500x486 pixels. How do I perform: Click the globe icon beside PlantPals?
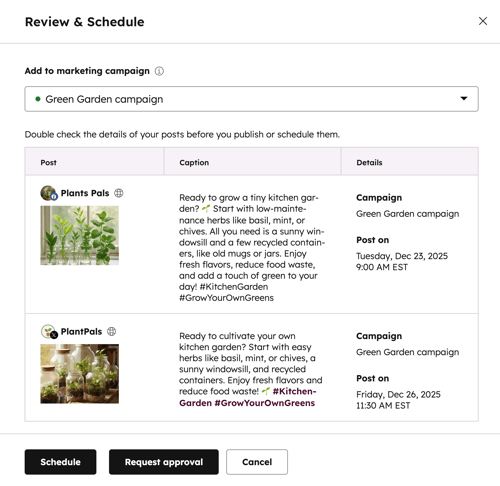pos(111,331)
